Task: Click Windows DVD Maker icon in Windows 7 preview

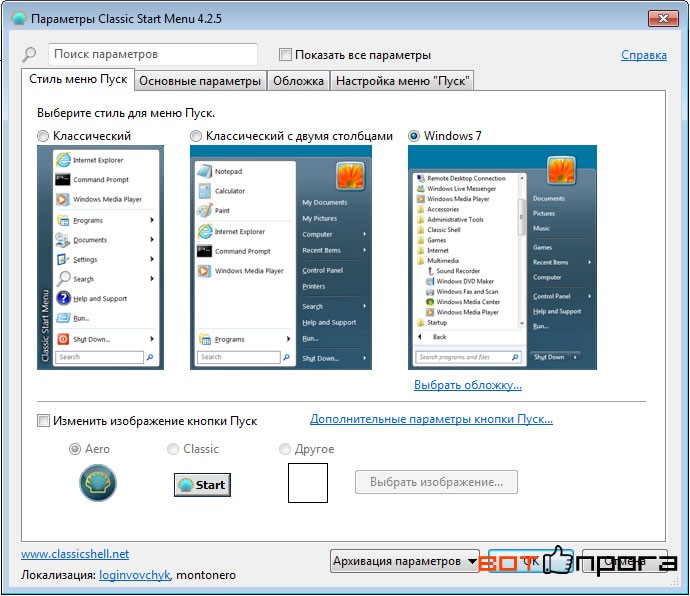Action: 430,281
